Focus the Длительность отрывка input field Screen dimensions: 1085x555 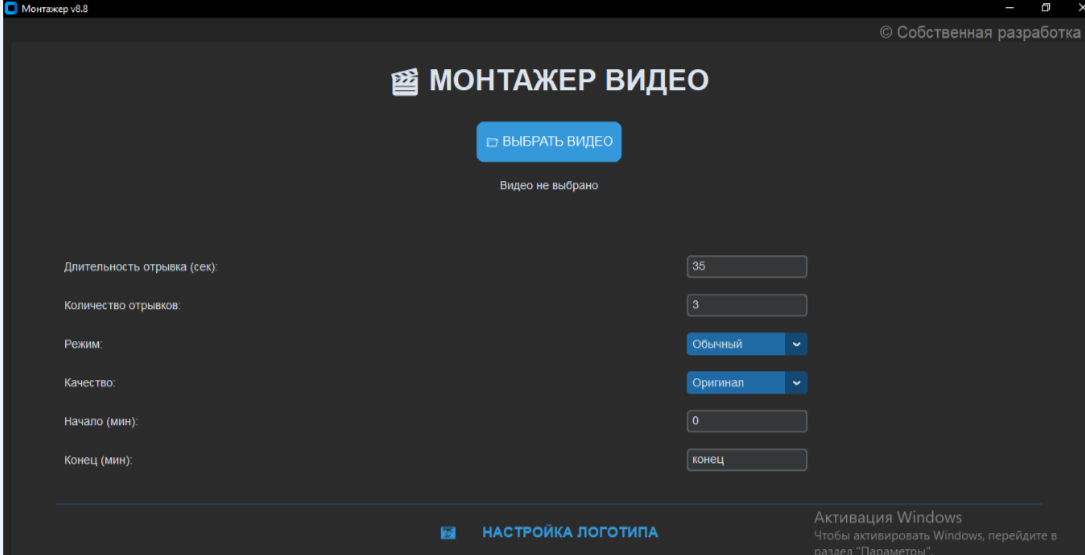(x=746, y=267)
